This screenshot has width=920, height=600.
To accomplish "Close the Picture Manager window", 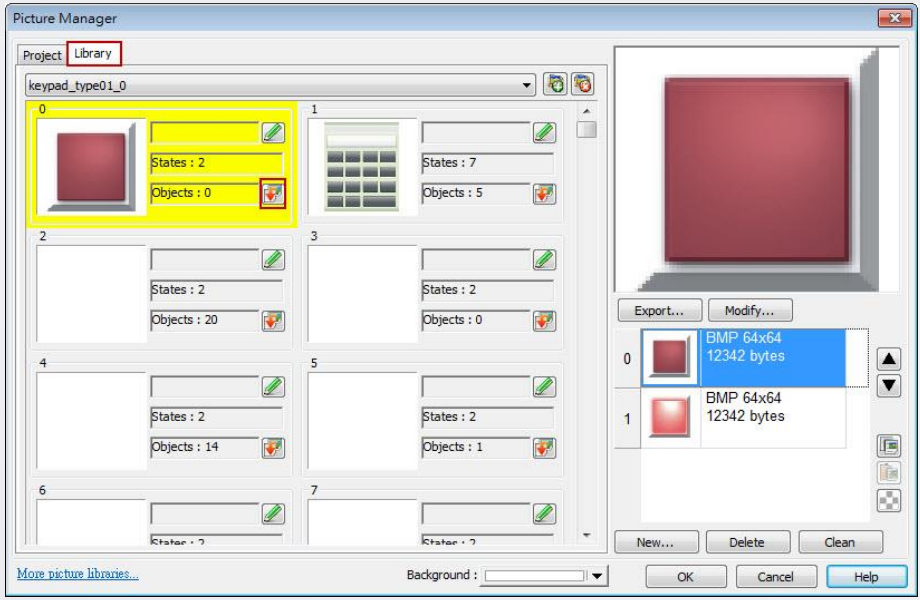I will [x=894, y=18].
